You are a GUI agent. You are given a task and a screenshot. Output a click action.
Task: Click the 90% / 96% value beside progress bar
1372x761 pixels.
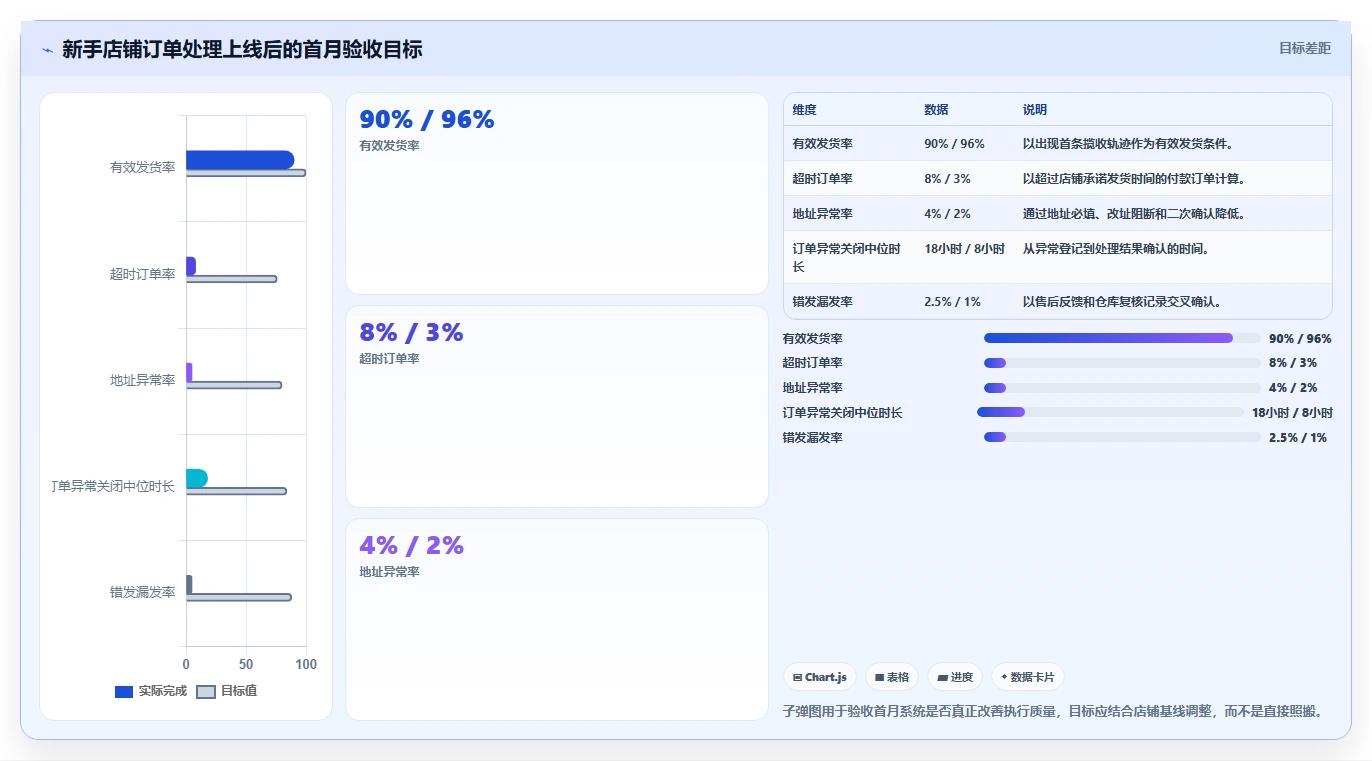(1300, 338)
